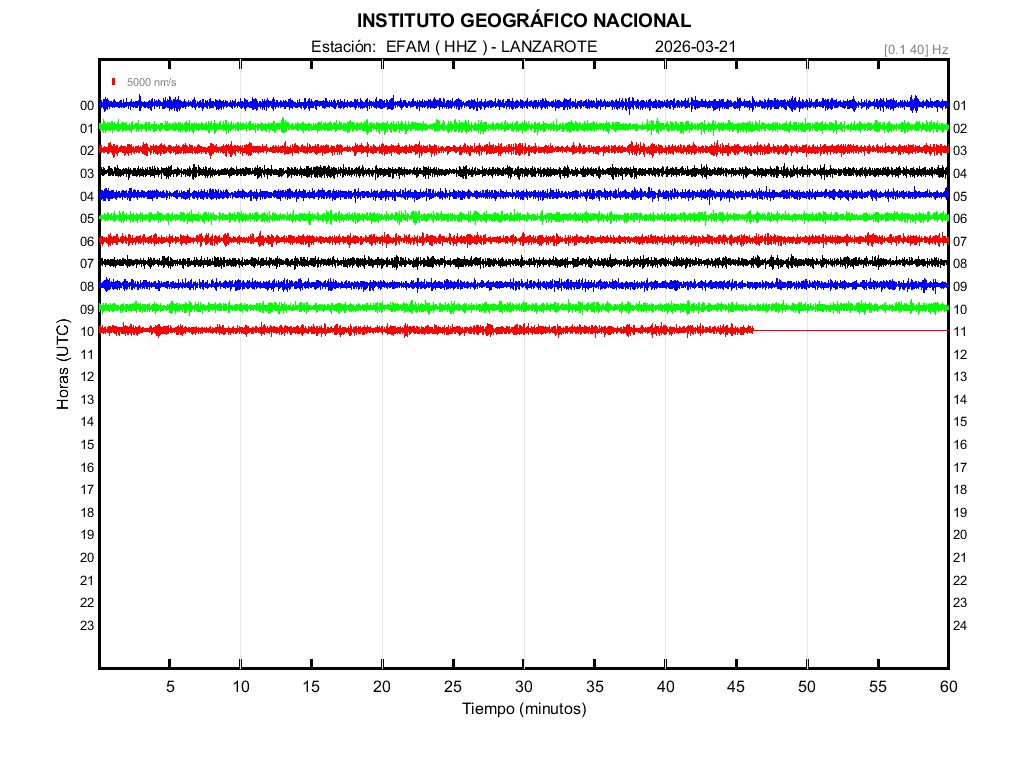Click the flat red line ending hour 10
Viewport: 1024px width, 768px height.
click(x=850, y=330)
